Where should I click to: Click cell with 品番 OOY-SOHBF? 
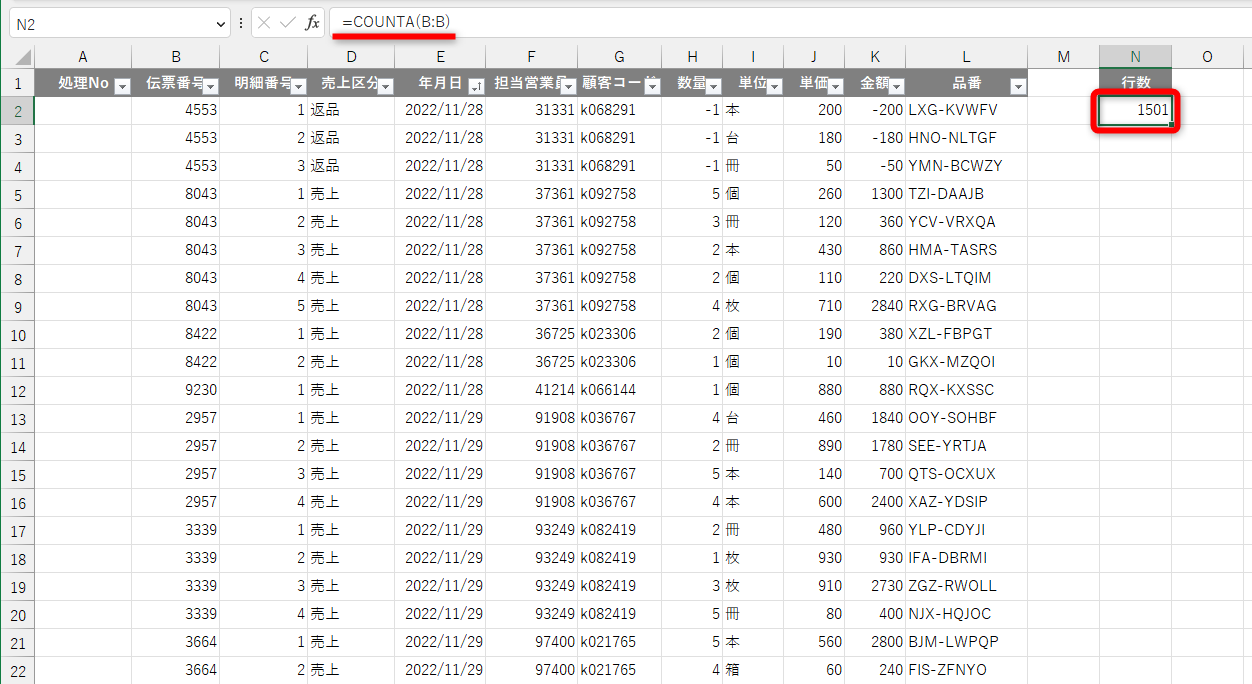[967, 418]
